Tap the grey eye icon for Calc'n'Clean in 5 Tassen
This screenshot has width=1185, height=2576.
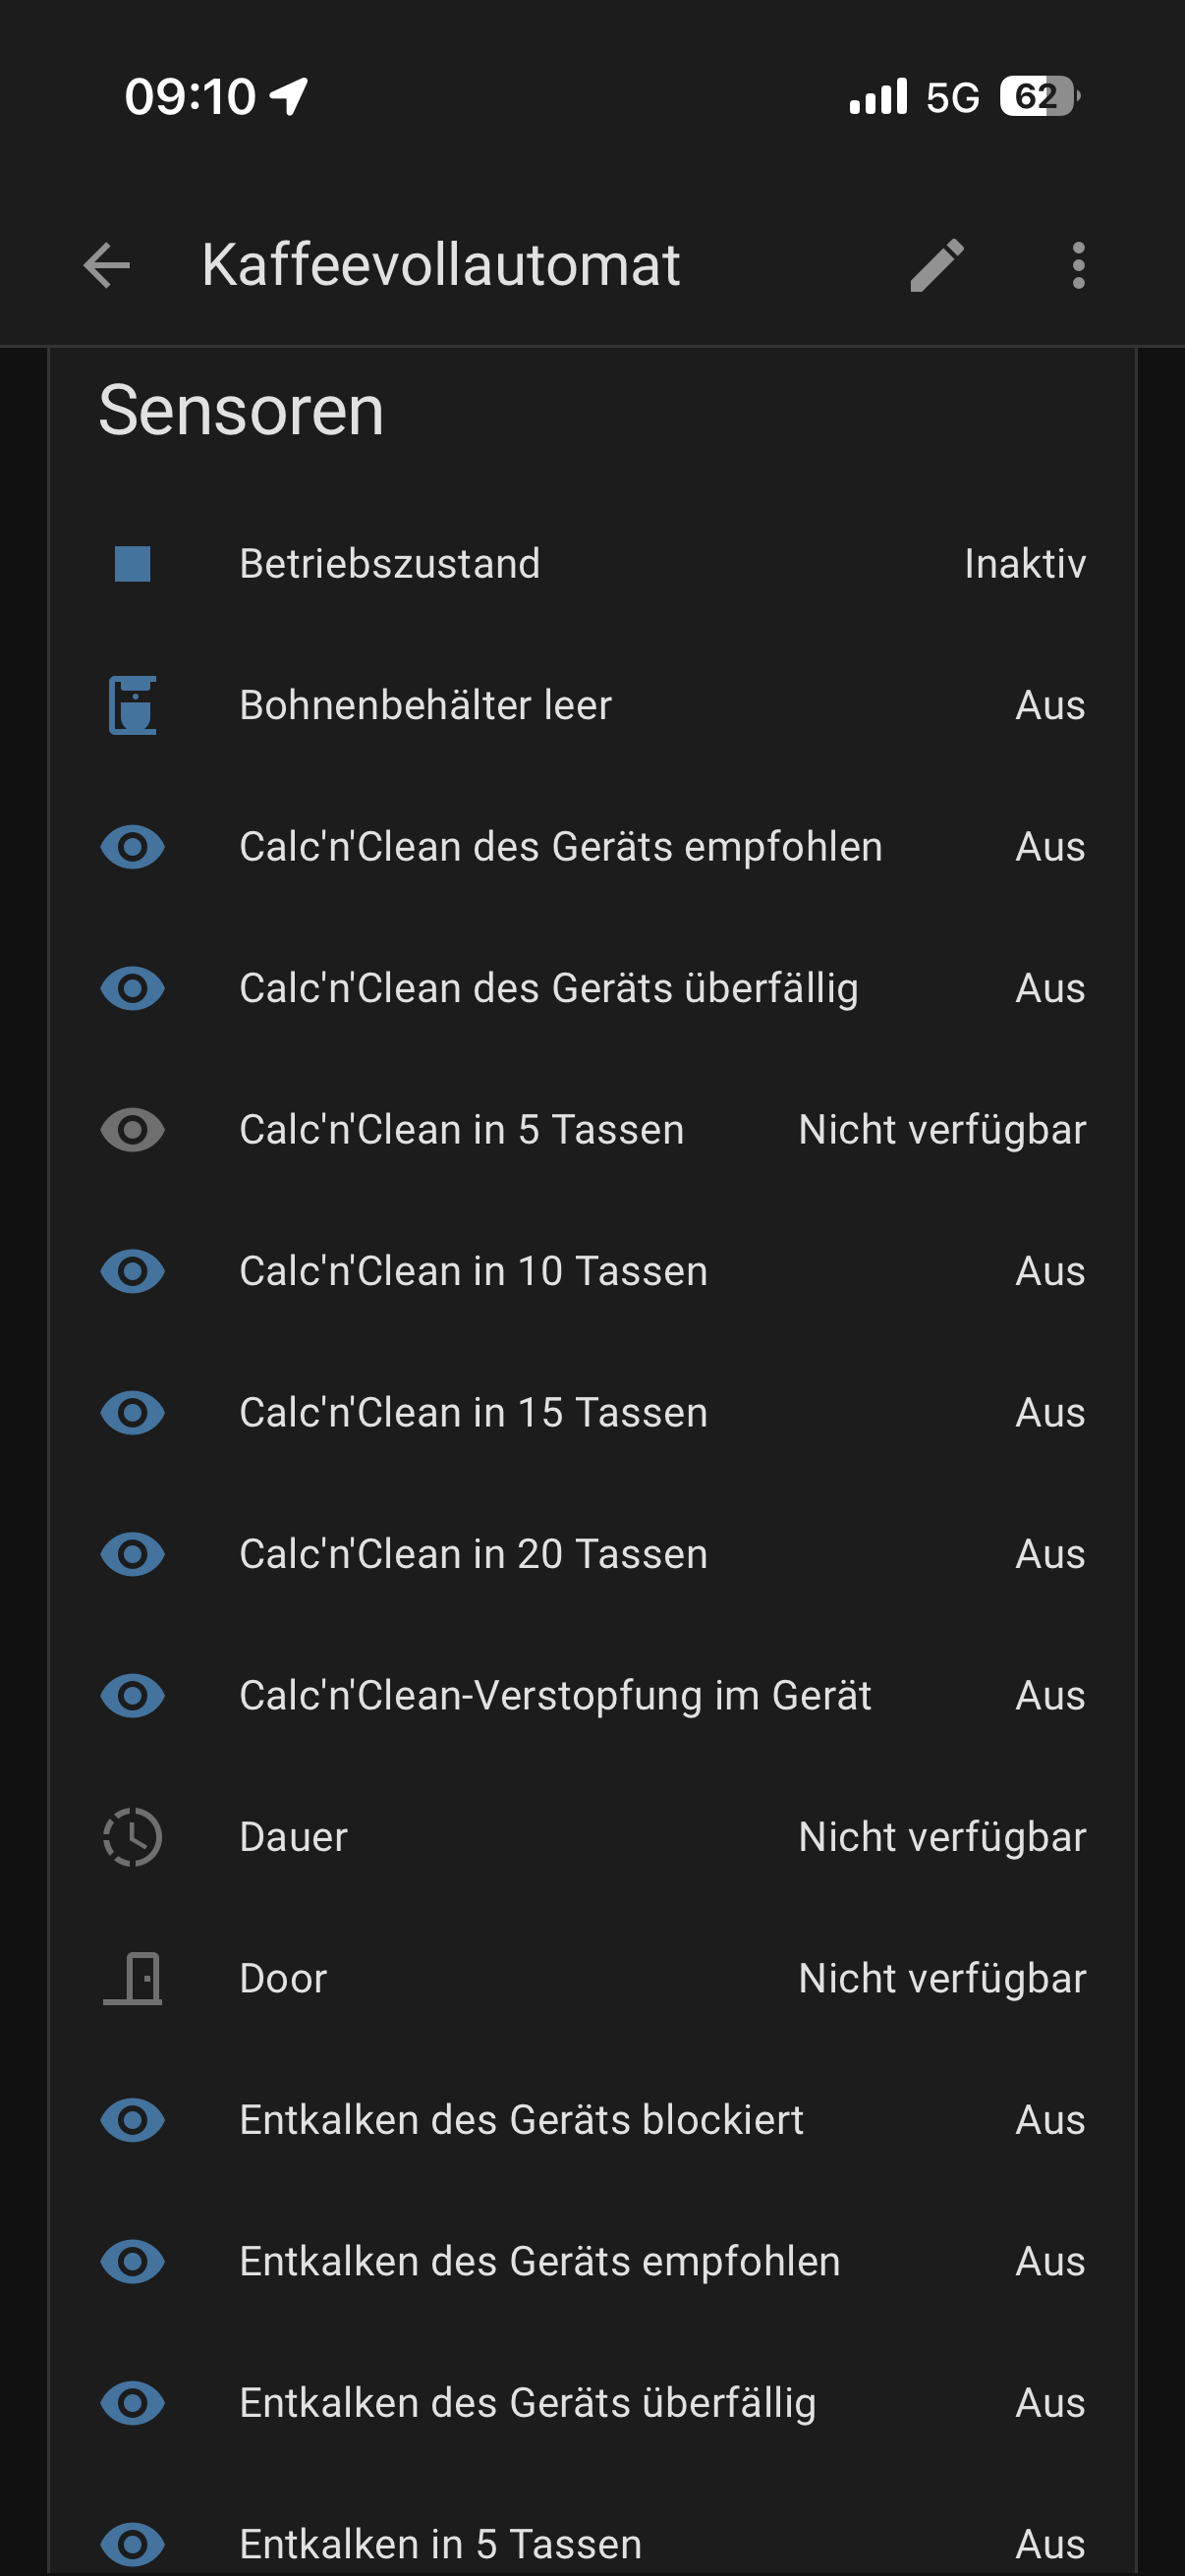coord(132,1130)
